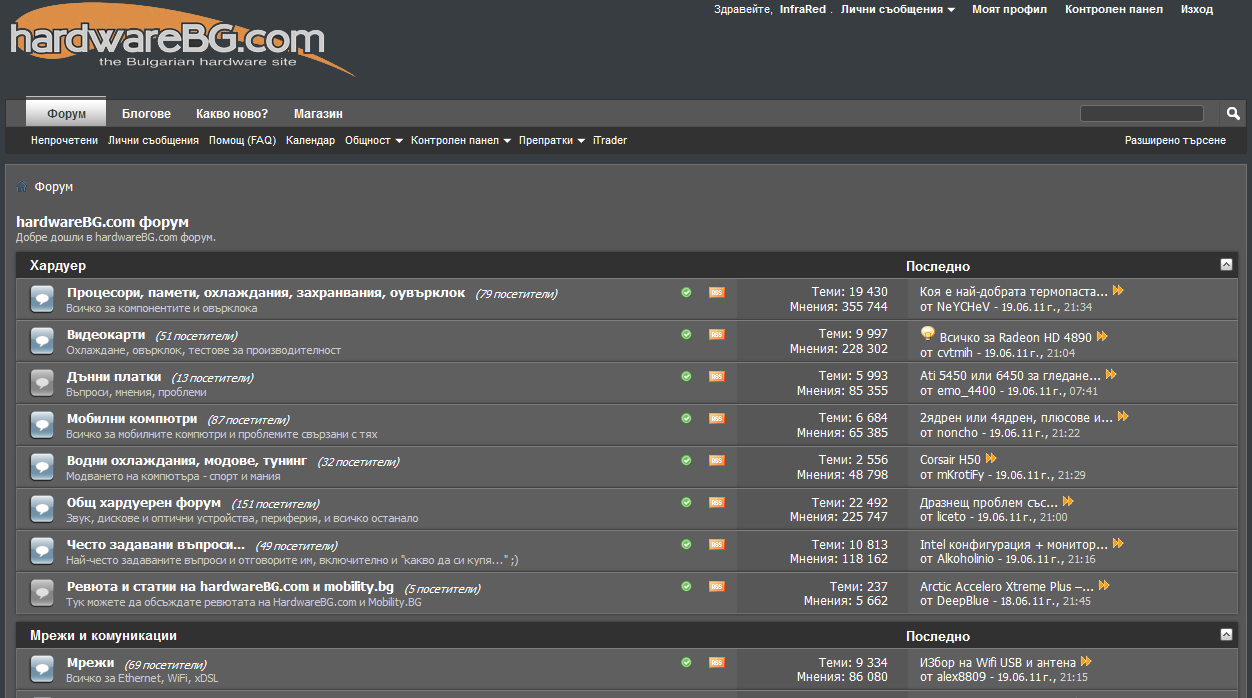Screen dimensions: 1252x698
Task: Click the hardwareBG.com logo
Action: (183, 42)
